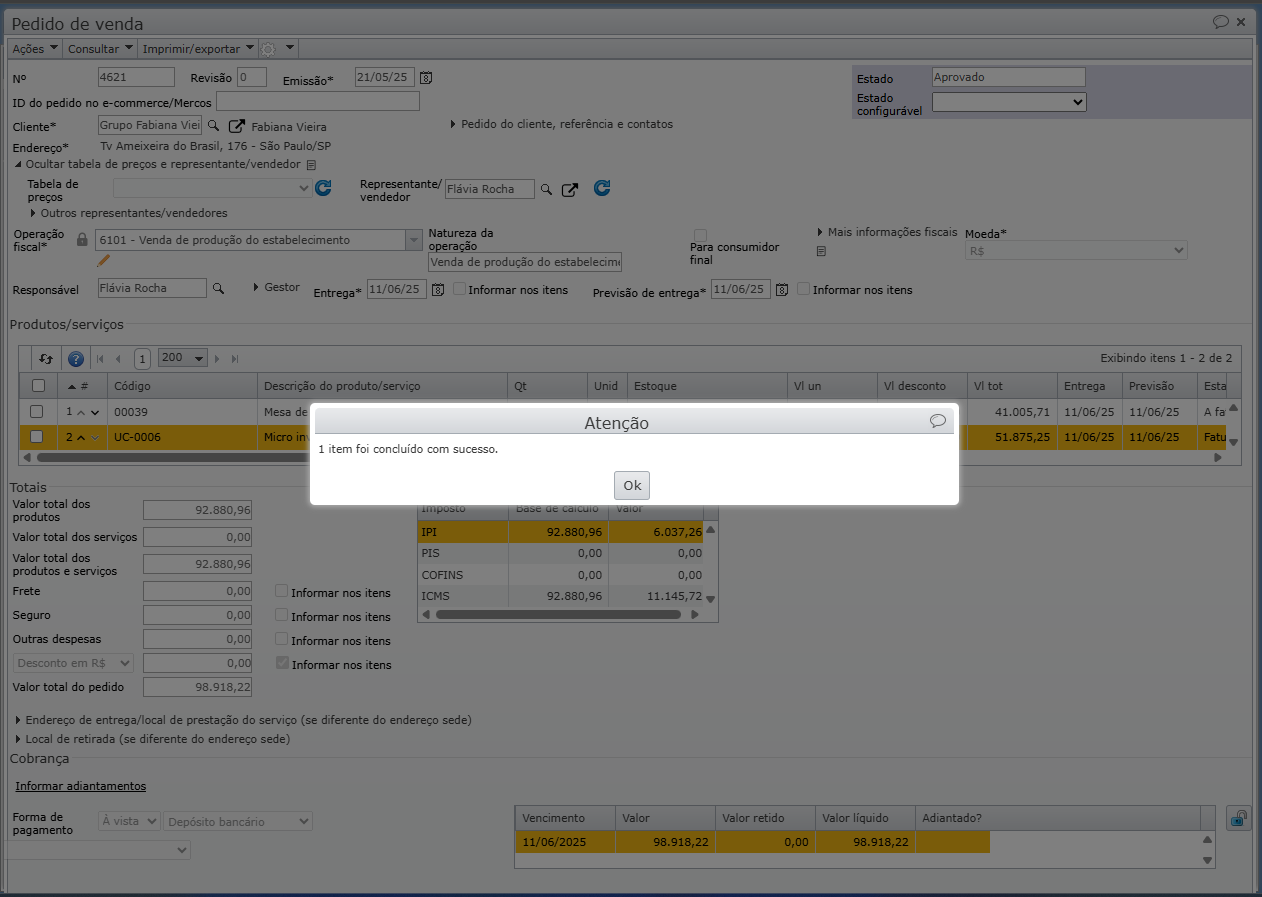Image resolution: width=1262 pixels, height=897 pixels.
Task: Open the Ações menu
Action: click(x=35, y=48)
